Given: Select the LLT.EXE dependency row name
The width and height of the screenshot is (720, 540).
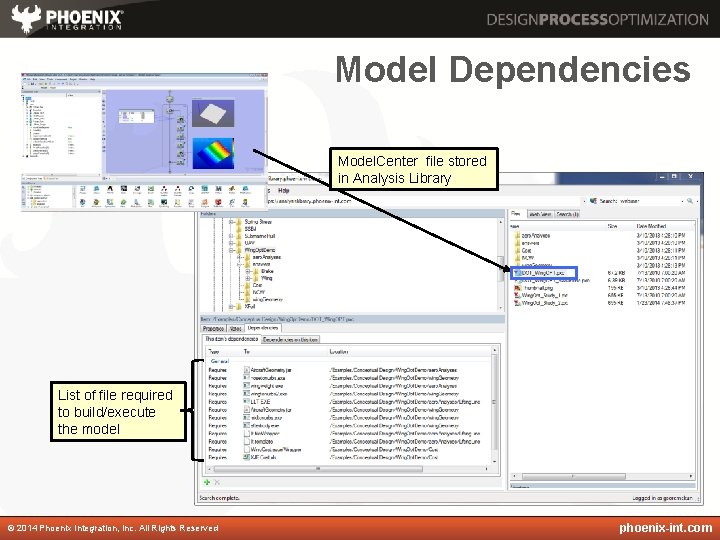Looking at the screenshot, I should click(260, 401).
